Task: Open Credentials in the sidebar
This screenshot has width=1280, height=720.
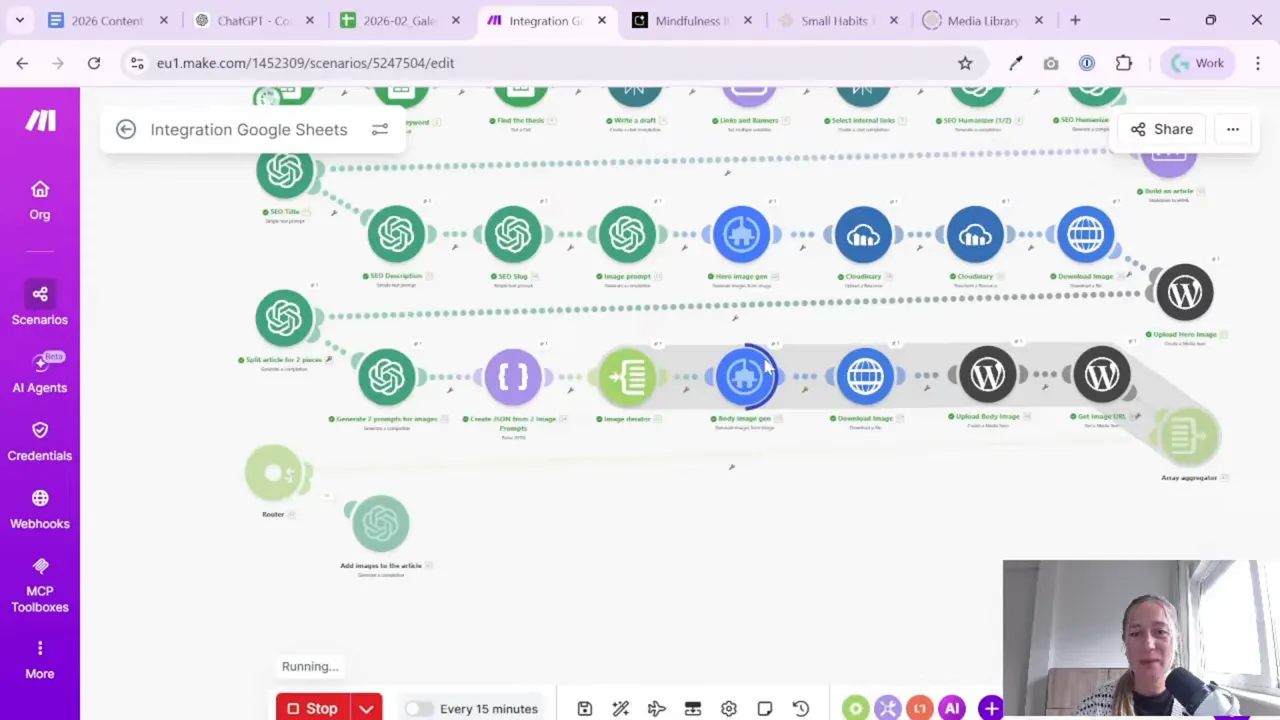Action: [40, 441]
